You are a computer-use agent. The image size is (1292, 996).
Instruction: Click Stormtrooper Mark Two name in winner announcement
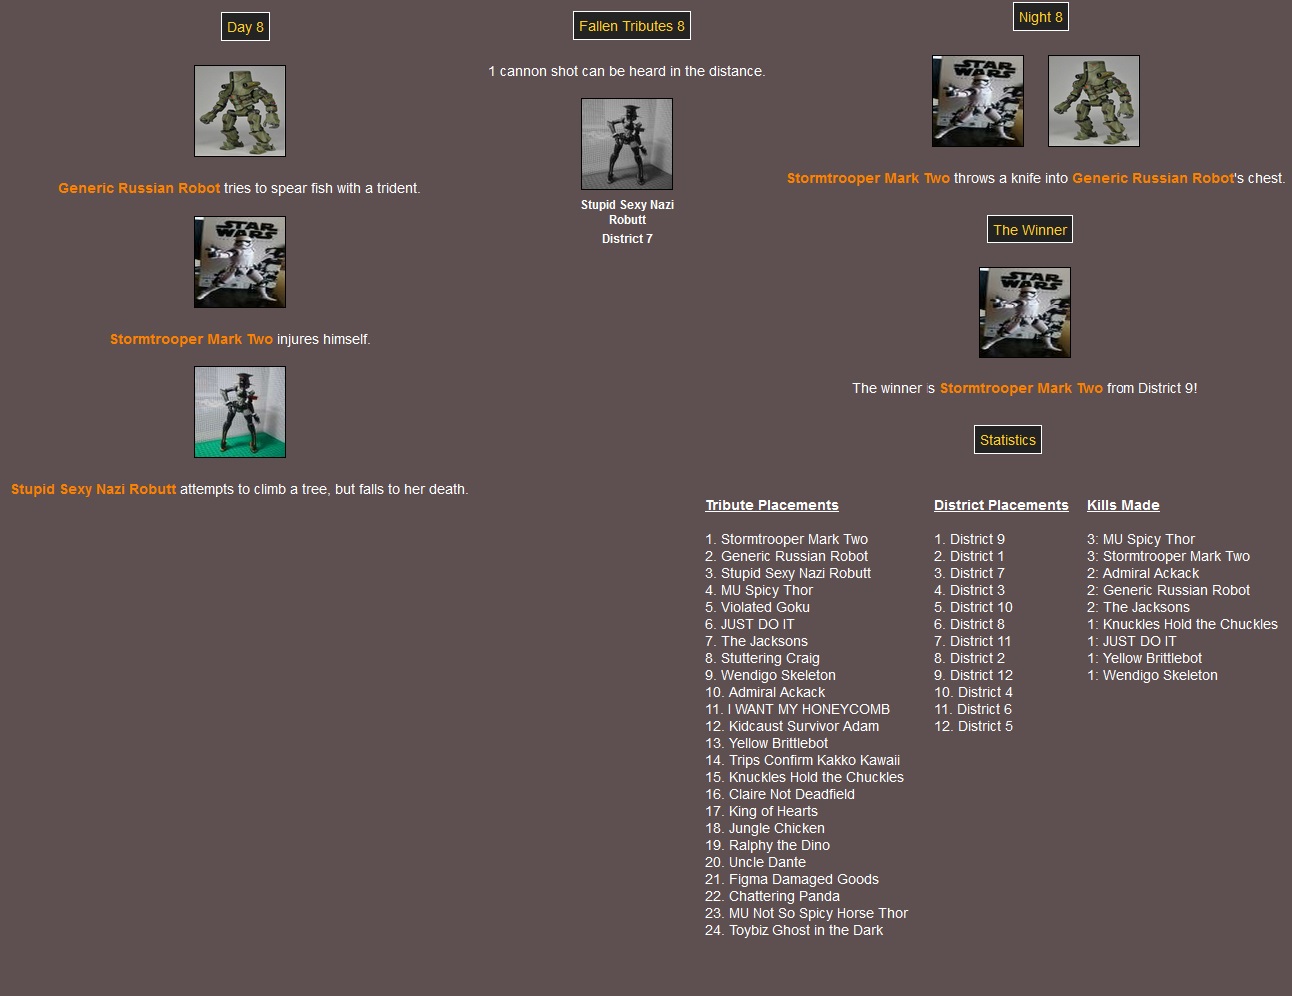pos(1021,388)
